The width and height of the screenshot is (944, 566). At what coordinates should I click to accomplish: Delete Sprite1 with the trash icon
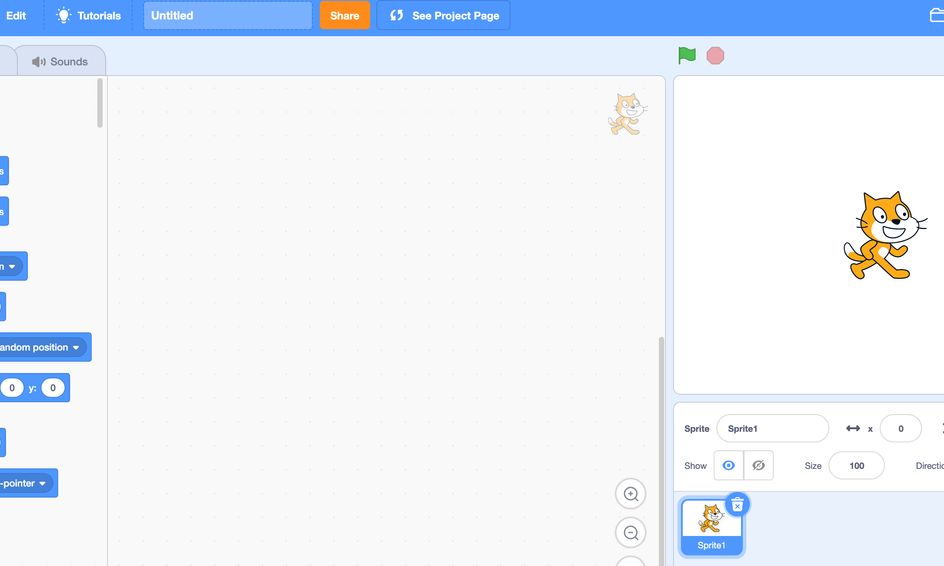(x=737, y=505)
